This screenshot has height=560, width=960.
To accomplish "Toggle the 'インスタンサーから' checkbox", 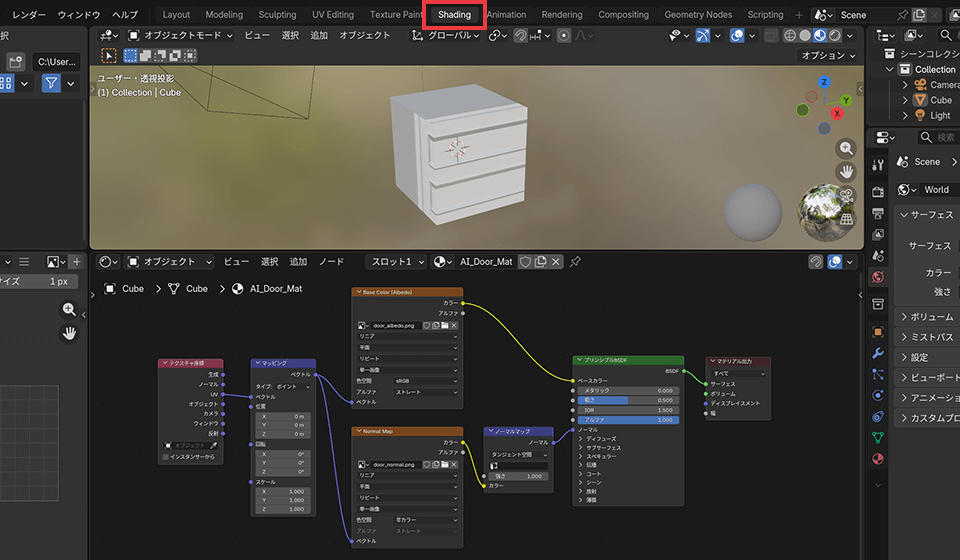I will pyautogui.click(x=166, y=457).
